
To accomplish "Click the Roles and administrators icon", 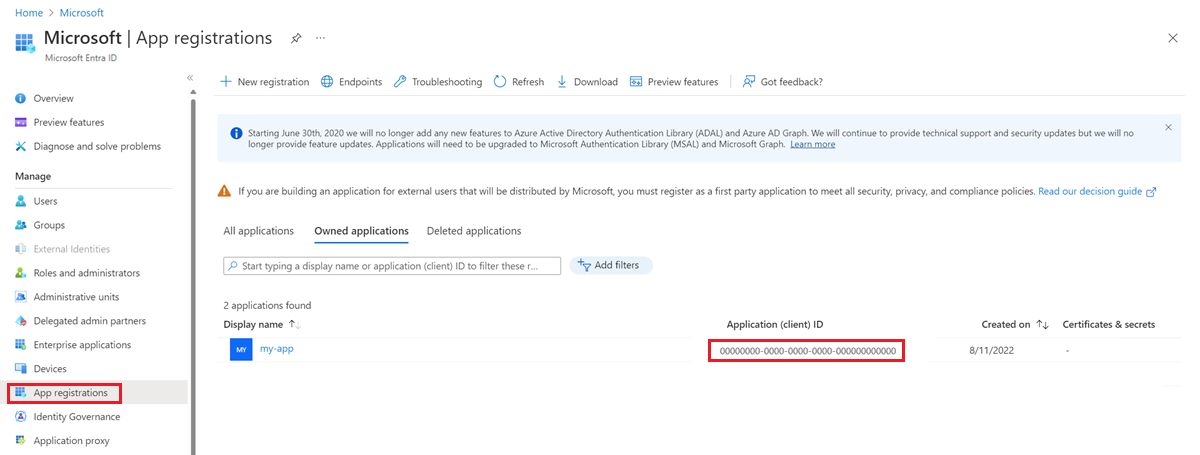I will pos(20,273).
